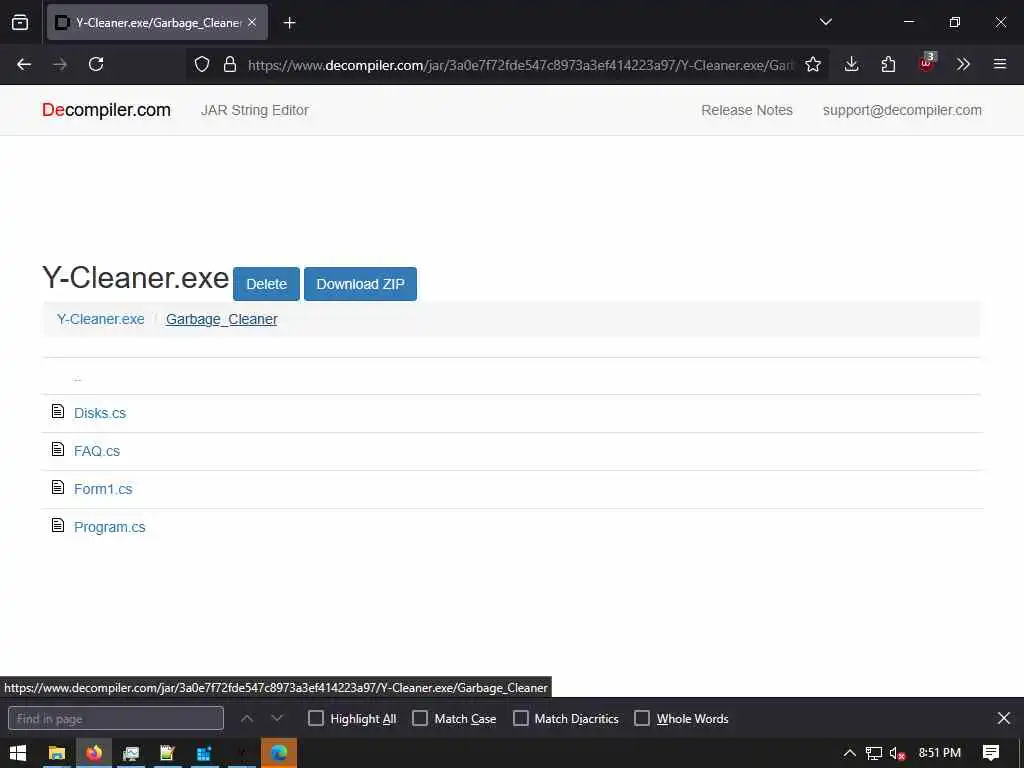Open the Program.cs file
The height and width of the screenshot is (768, 1024).
click(110, 527)
